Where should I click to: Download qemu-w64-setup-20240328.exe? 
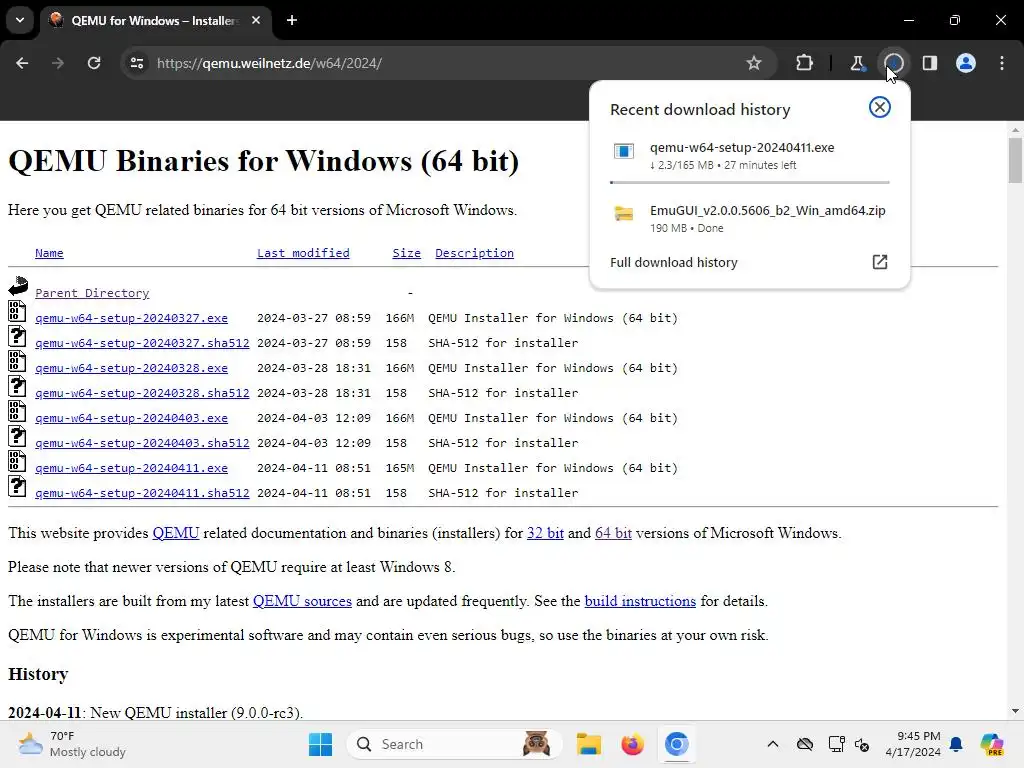point(131,368)
